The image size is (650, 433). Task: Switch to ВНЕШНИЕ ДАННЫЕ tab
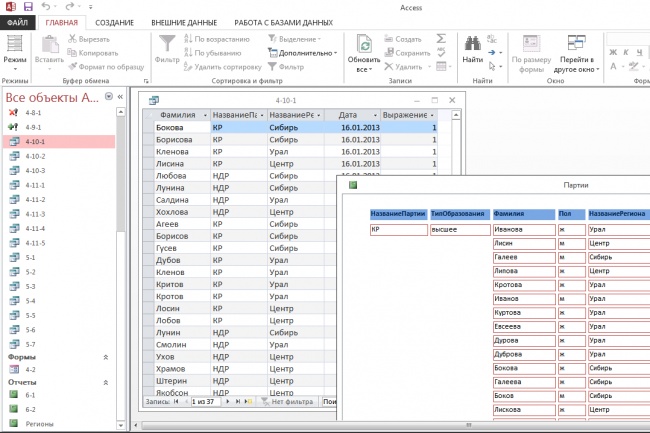[184, 22]
